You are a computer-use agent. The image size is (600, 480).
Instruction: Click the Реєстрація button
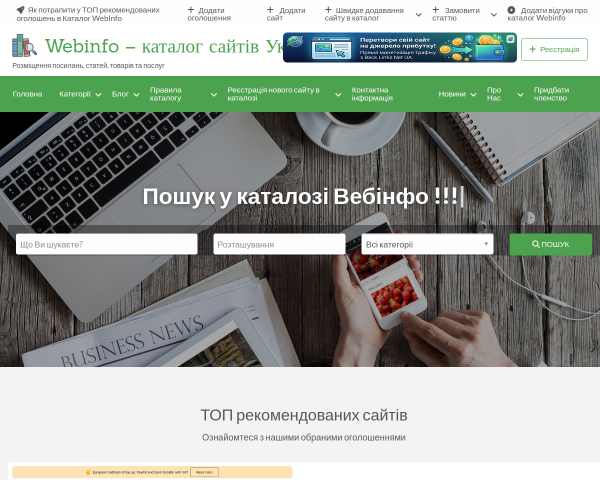click(x=554, y=49)
